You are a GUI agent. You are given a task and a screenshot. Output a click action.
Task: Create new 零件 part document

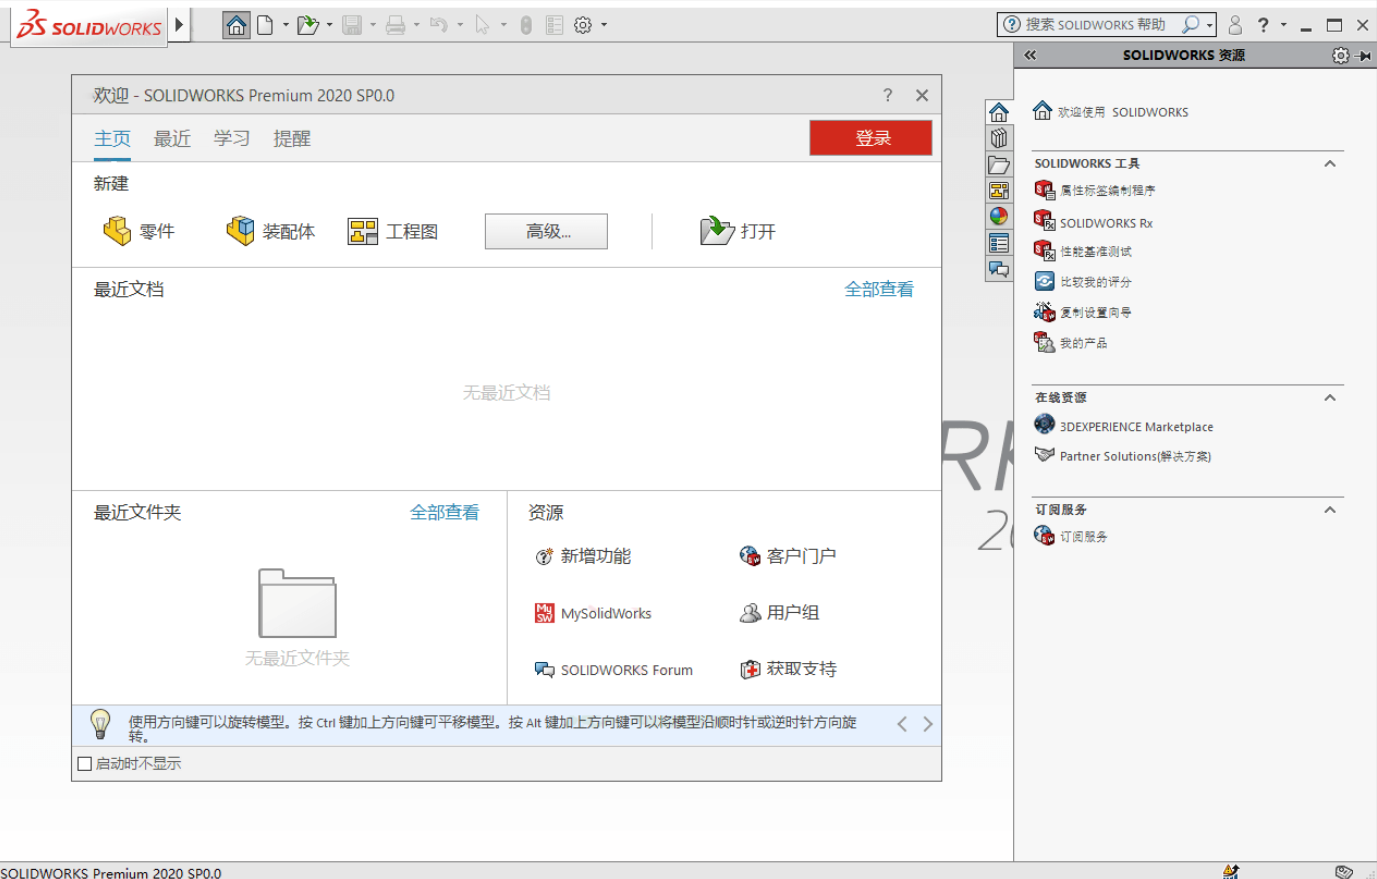[x=139, y=231]
